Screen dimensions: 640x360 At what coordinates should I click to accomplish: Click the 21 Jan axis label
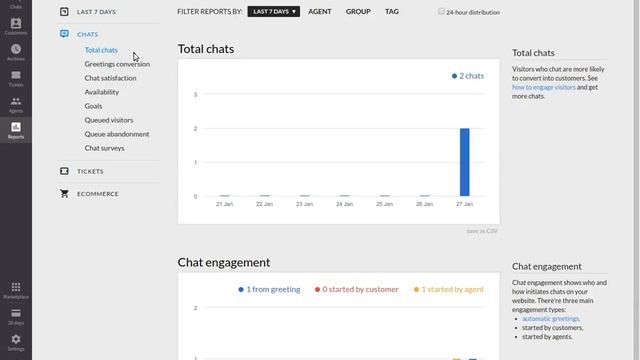coord(224,204)
